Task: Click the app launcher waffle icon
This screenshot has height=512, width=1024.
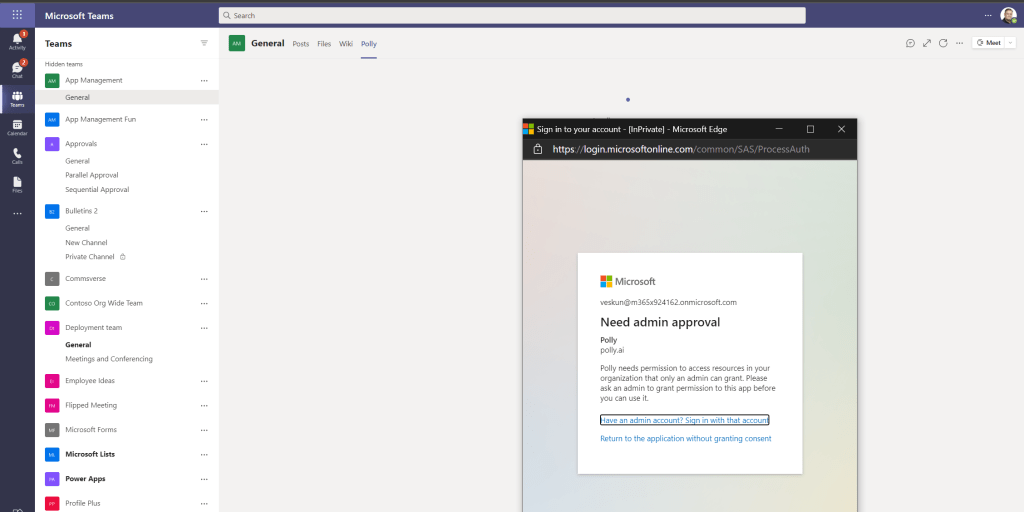Action: pyautogui.click(x=17, y=15)
